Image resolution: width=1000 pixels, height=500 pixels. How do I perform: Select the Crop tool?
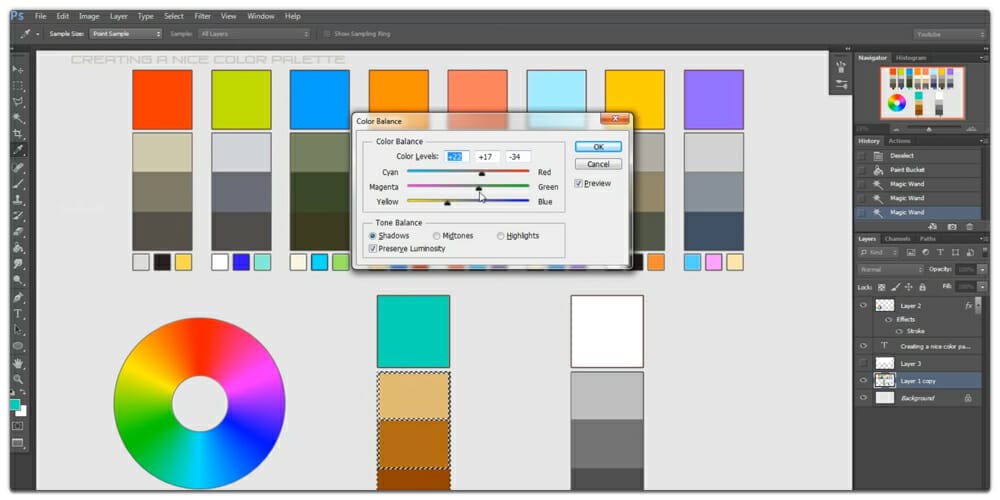tap(18, 134)
